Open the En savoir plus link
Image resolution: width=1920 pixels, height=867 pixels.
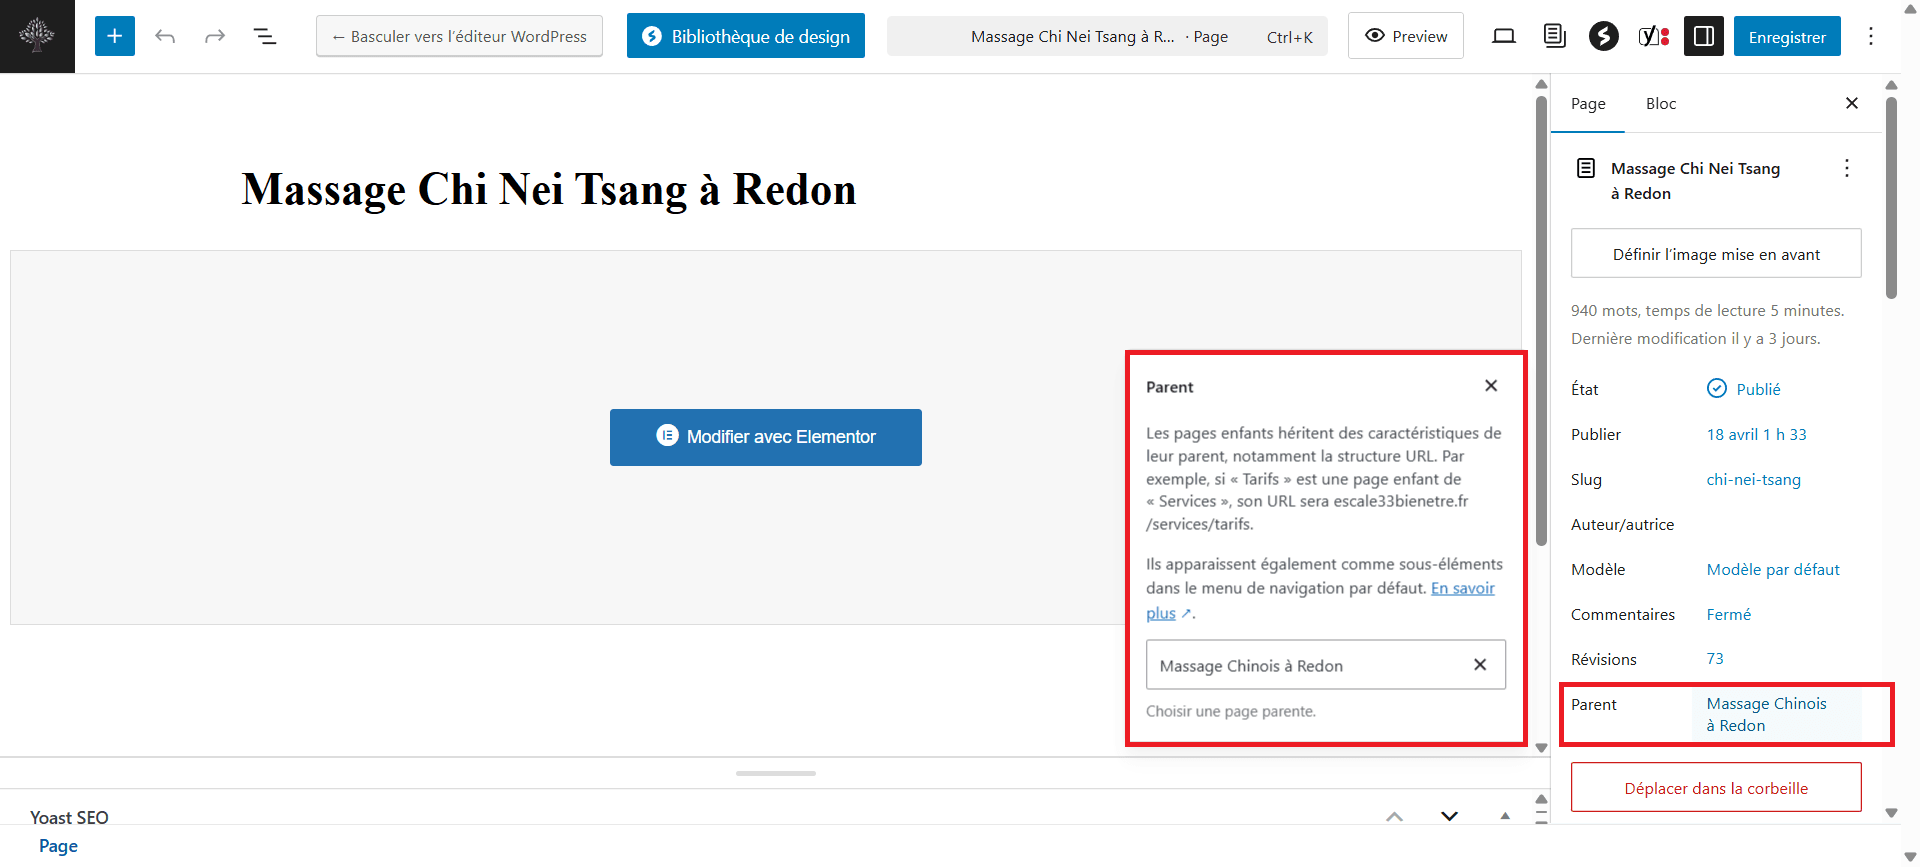[x=1462, y=589]
